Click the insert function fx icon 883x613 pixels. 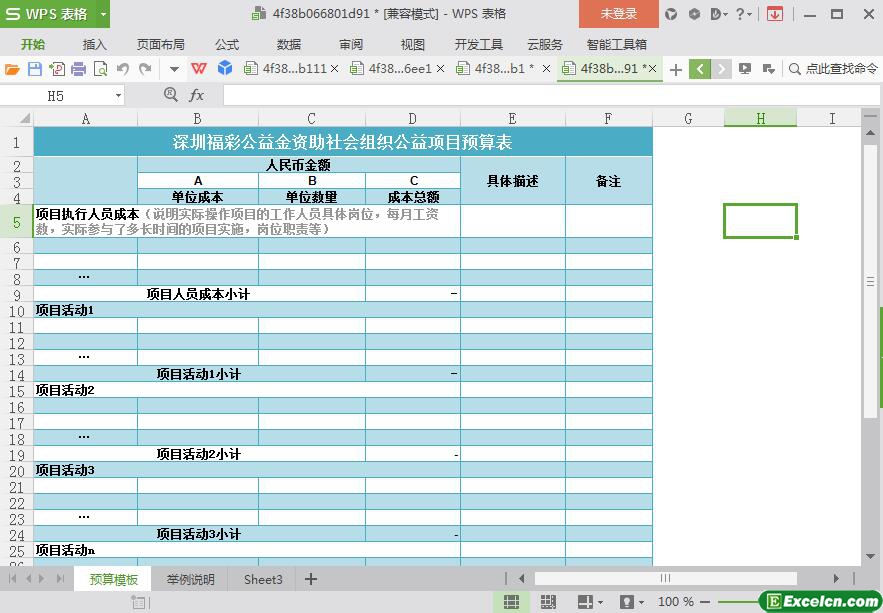[197, 95]
